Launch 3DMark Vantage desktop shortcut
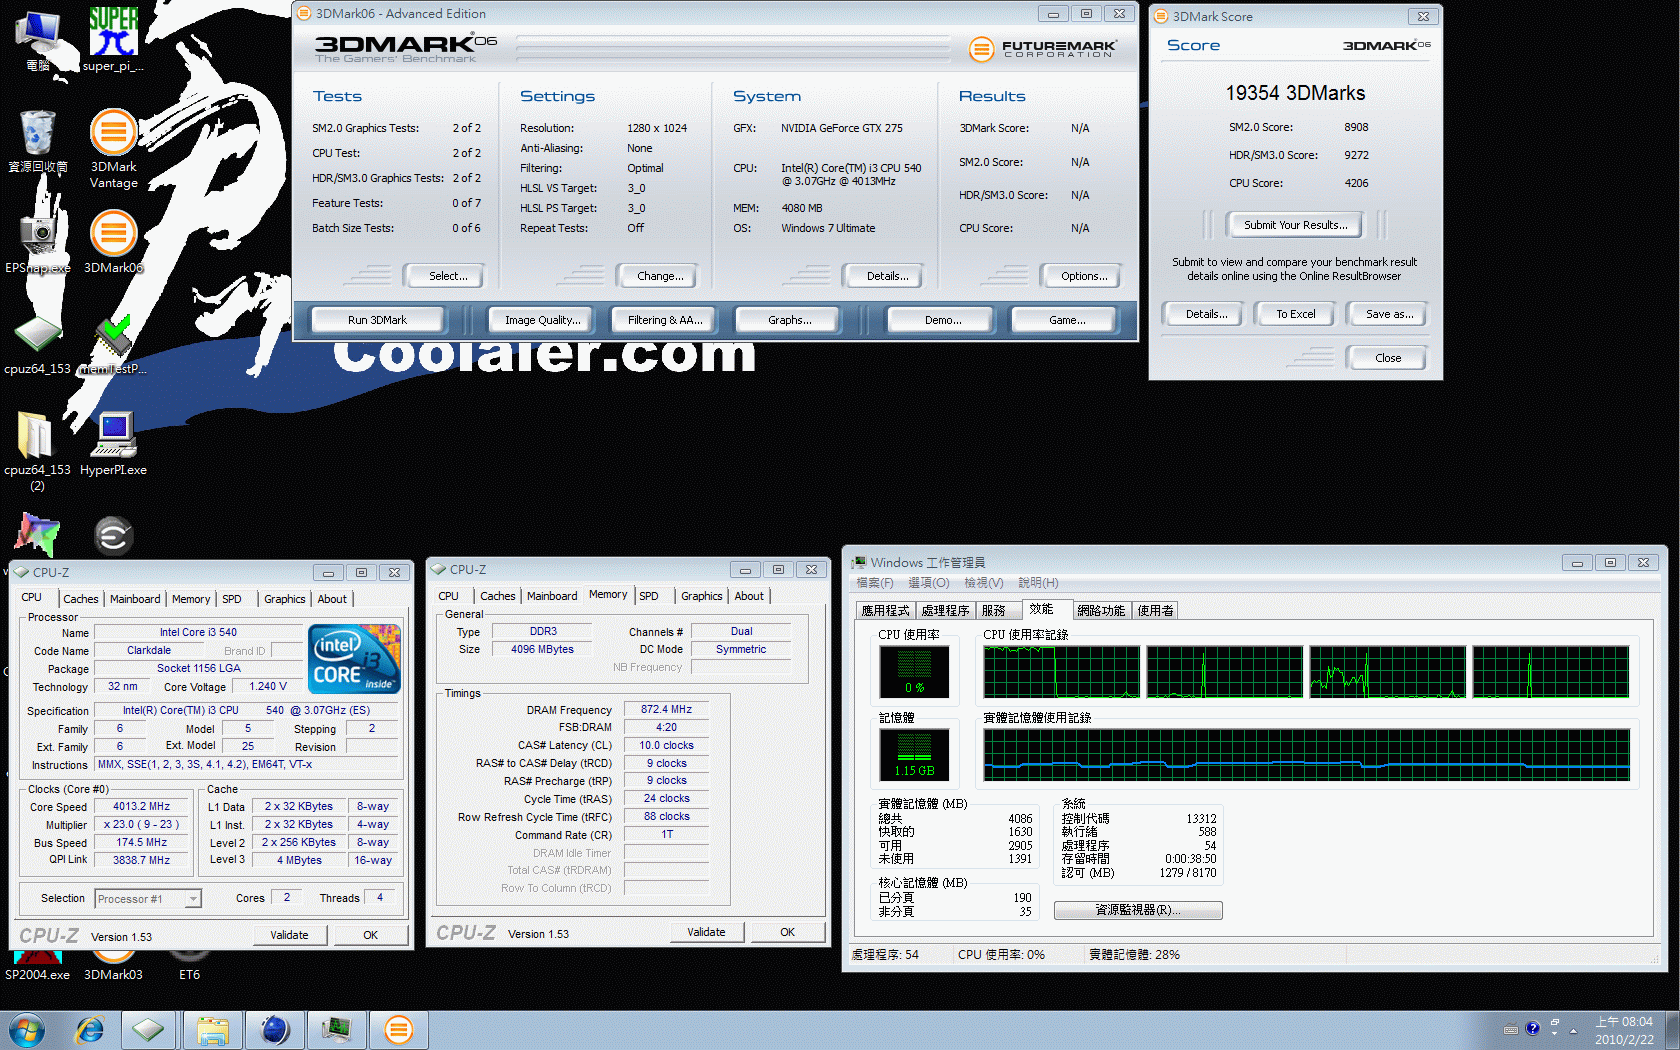The height and width of the screenshot is (1050, 1680). (x=113, y=147)
